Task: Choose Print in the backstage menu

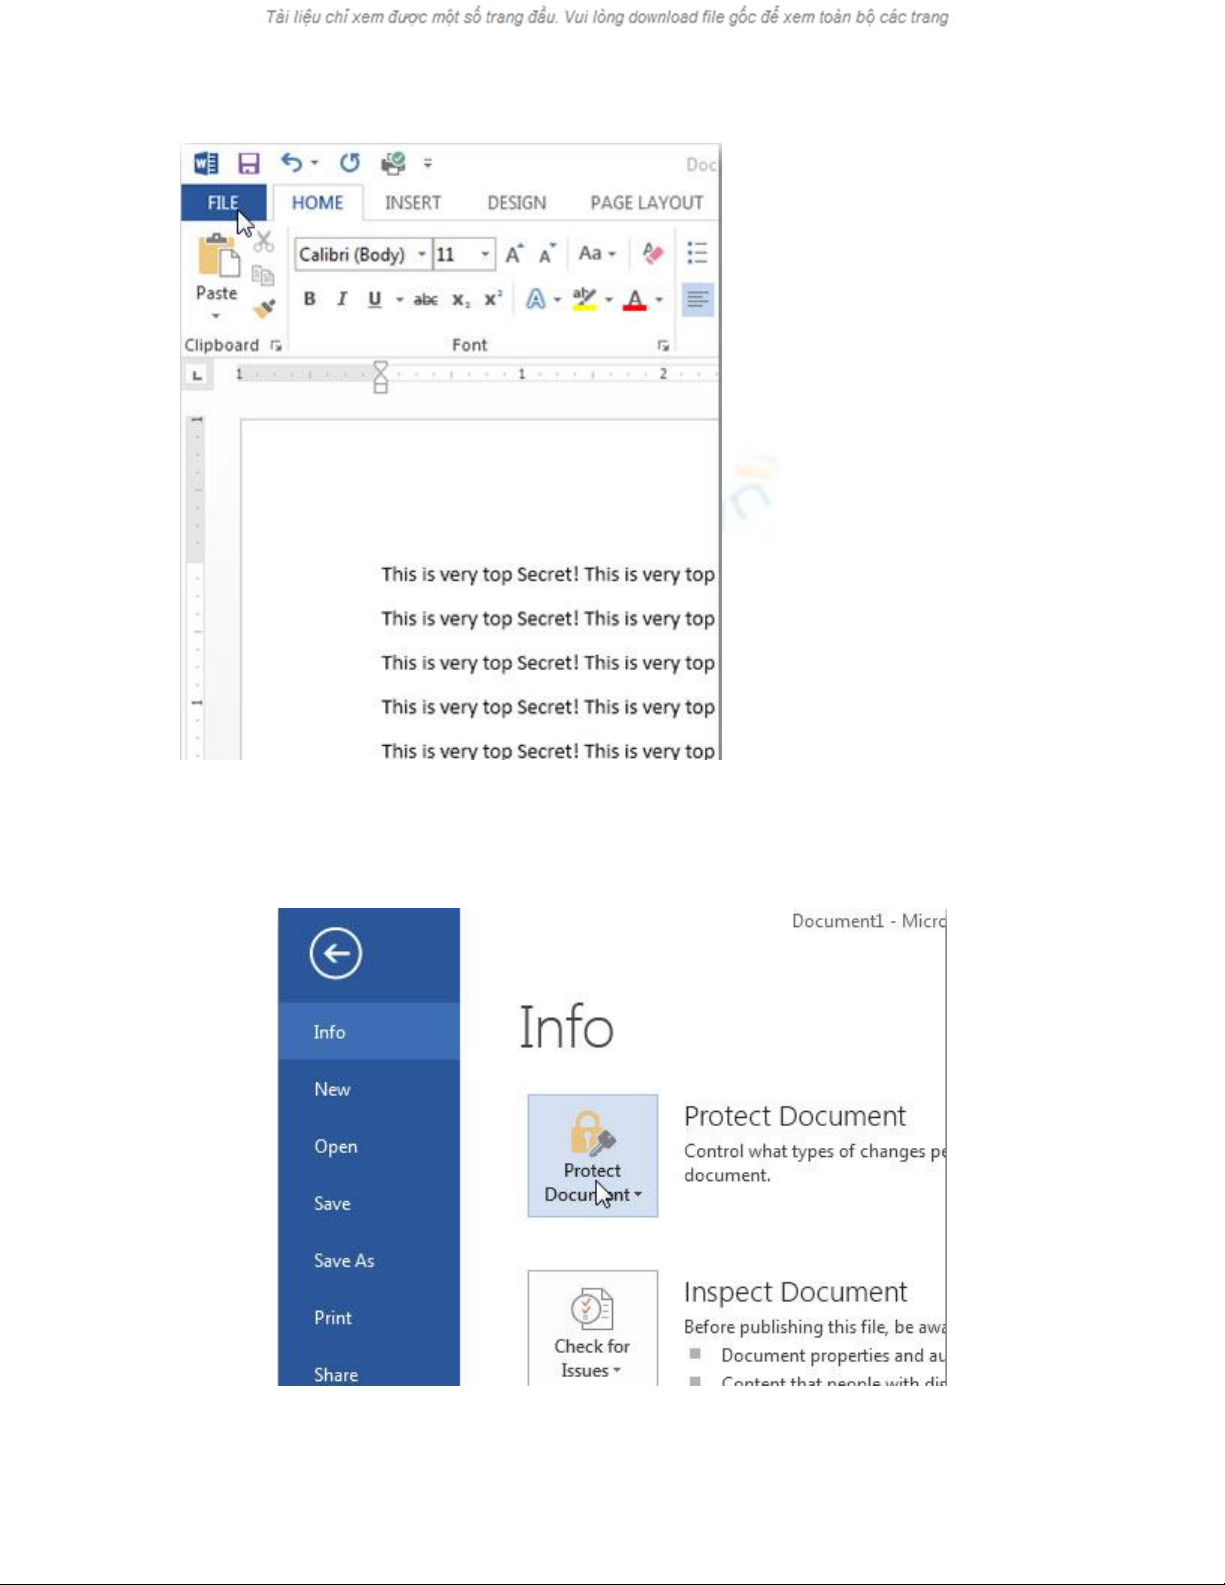Action: pyautogui.click(x=369, y=1317)
